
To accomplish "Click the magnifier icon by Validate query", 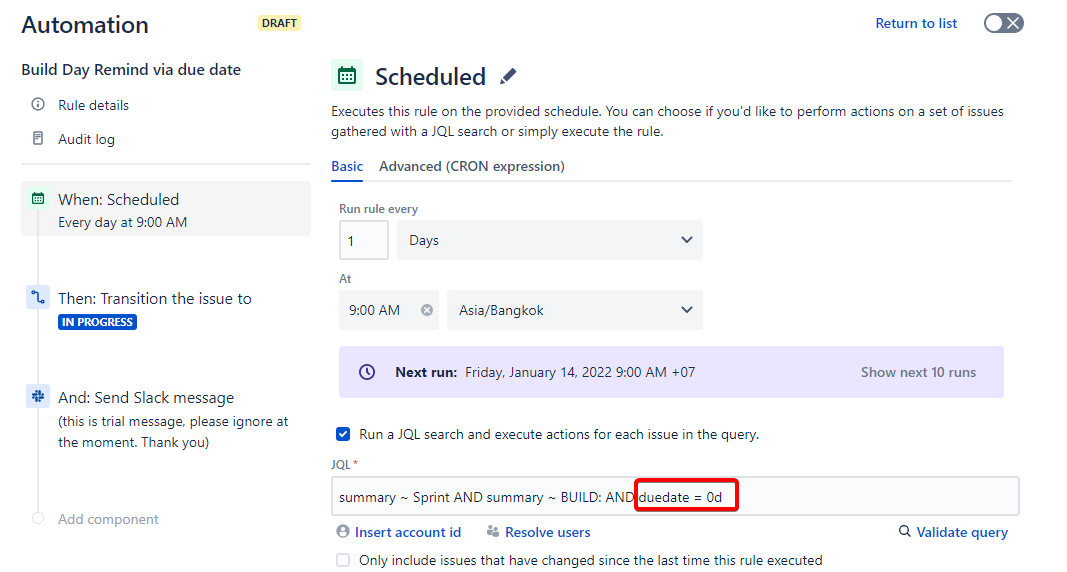I will (904, 531).
